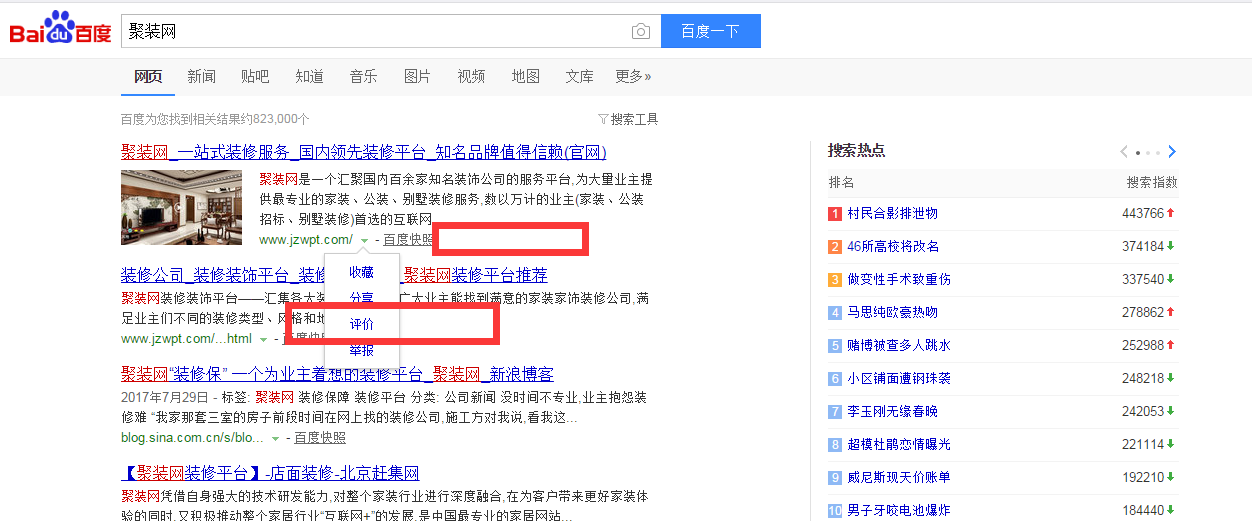Image resolution: width=1252 pixels, height=521 pixels.
Task: Open 百度快照 under sina blog result
Action: tap(320, 438)
